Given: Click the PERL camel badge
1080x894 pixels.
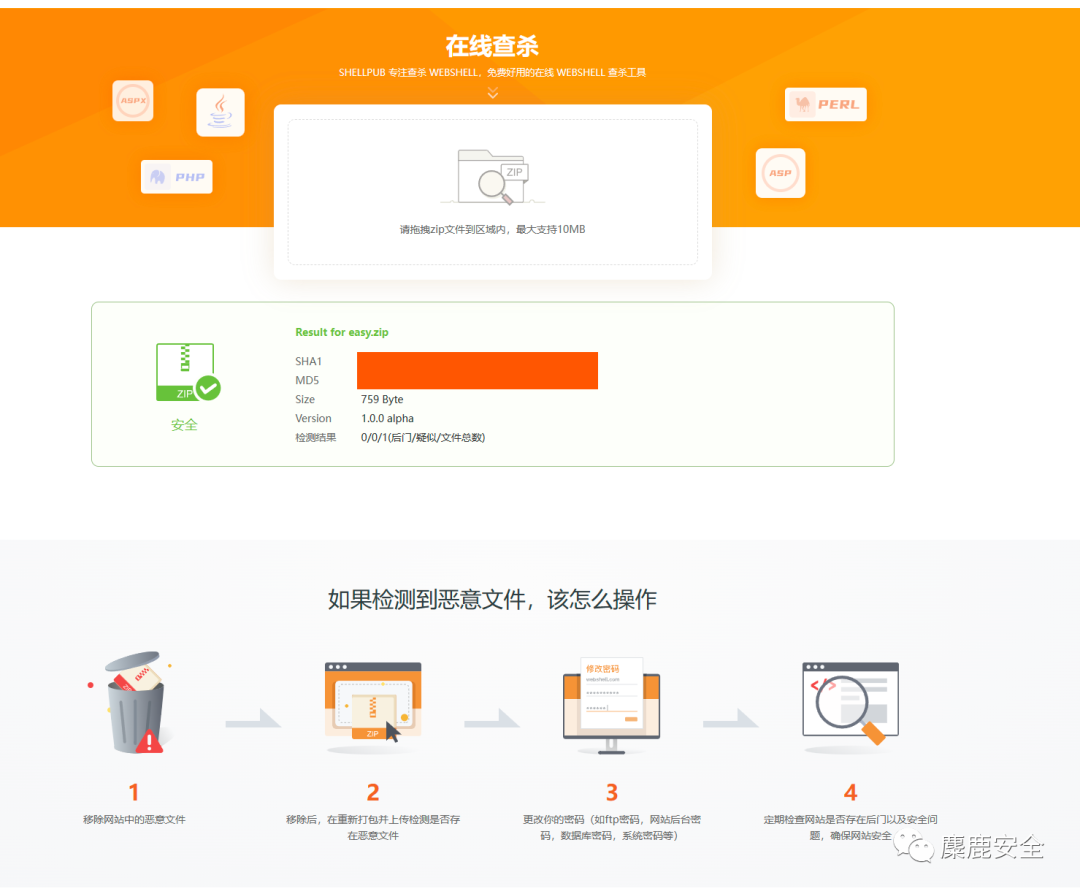Looking at the screenshot, I should coord(826,104).
